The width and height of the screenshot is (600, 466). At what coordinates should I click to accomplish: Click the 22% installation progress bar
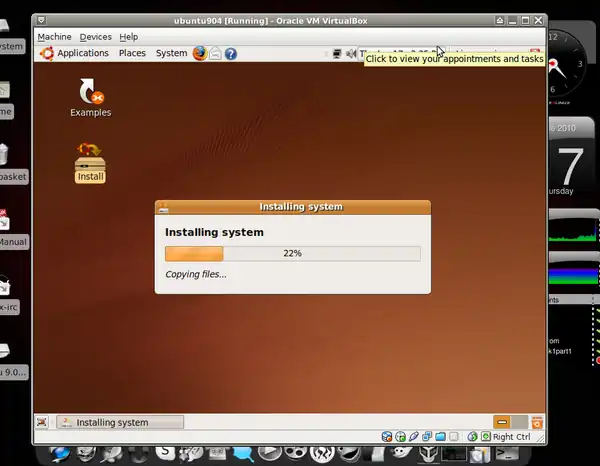pos(292,254)
